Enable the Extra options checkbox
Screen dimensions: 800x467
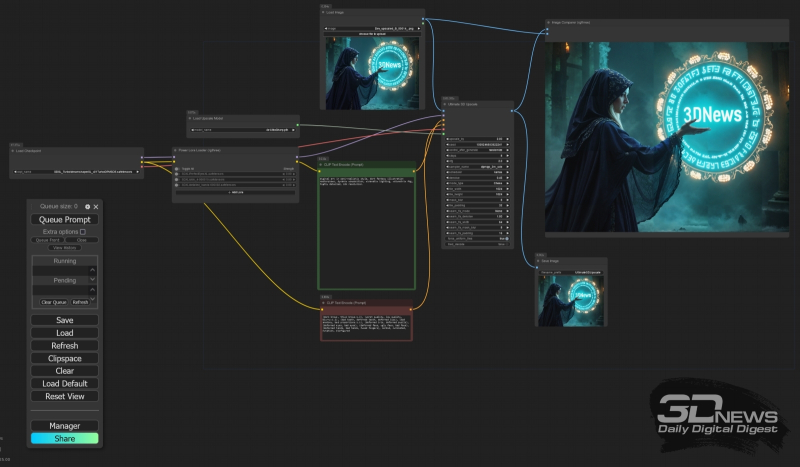[82, 232]
